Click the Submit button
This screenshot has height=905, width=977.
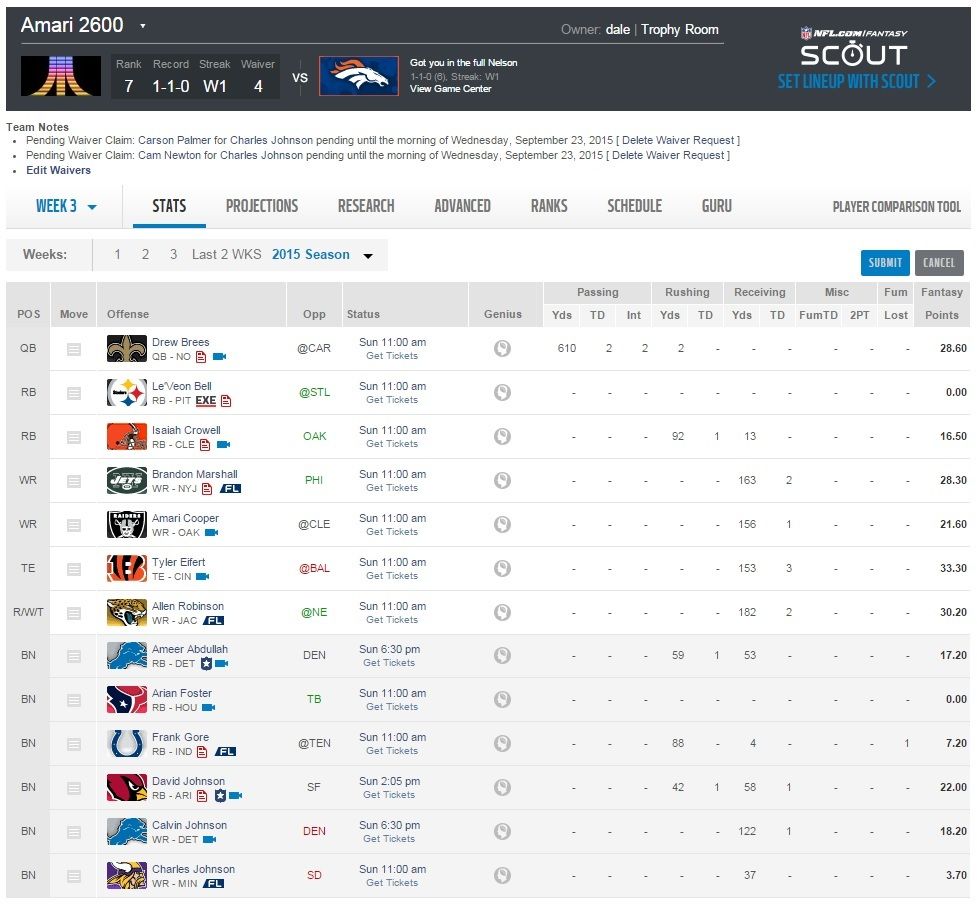pos(885,263)
